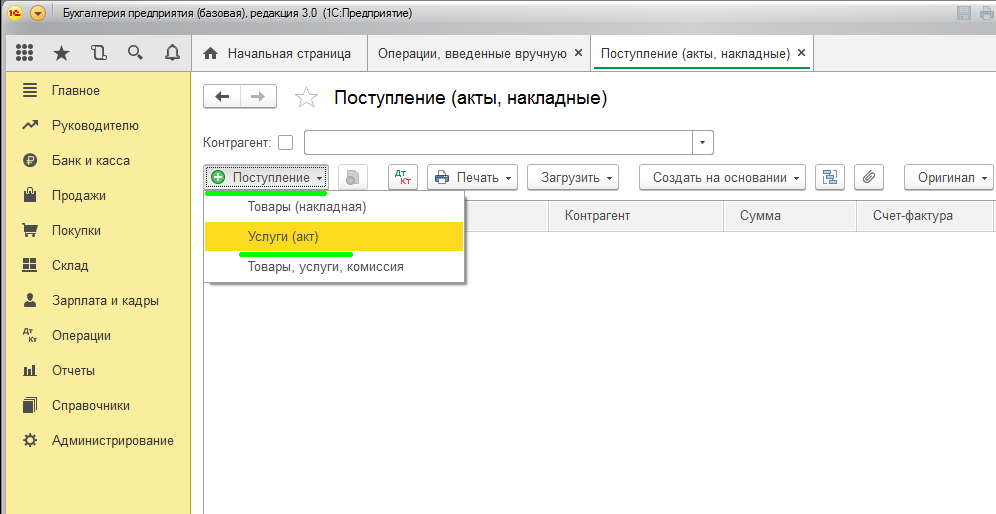Open Создать на основании dropdown

click(722, 177)
